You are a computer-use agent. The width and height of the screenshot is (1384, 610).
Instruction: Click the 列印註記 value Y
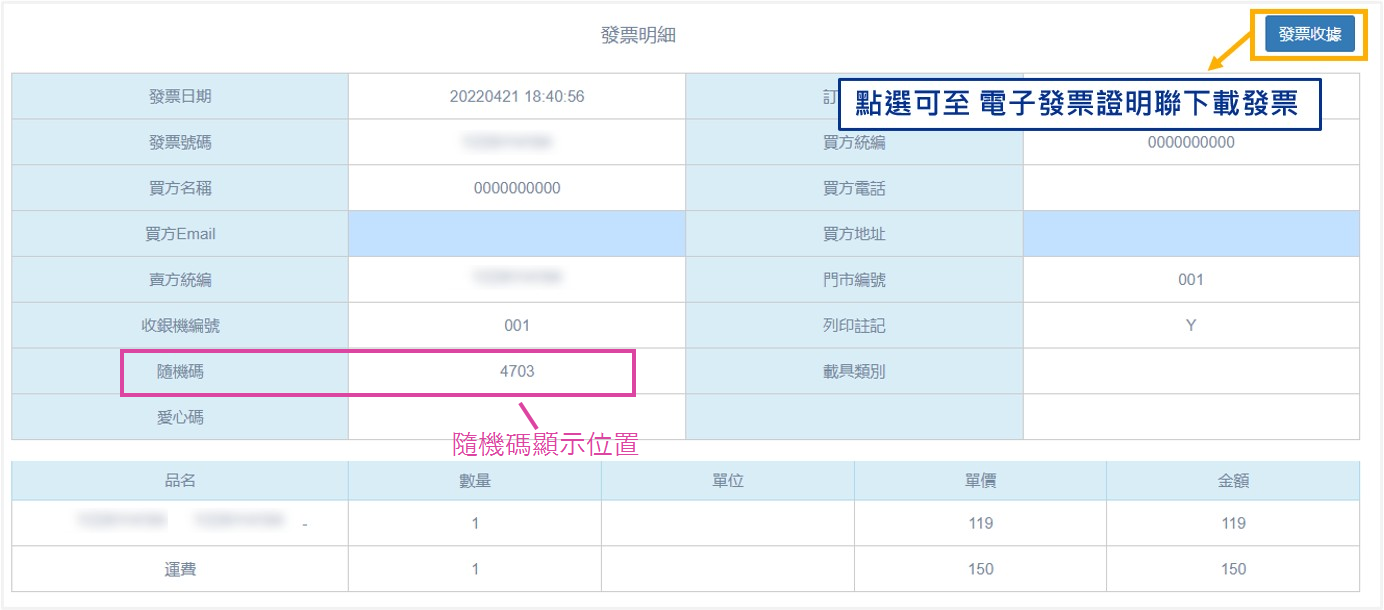point(1190,325)
